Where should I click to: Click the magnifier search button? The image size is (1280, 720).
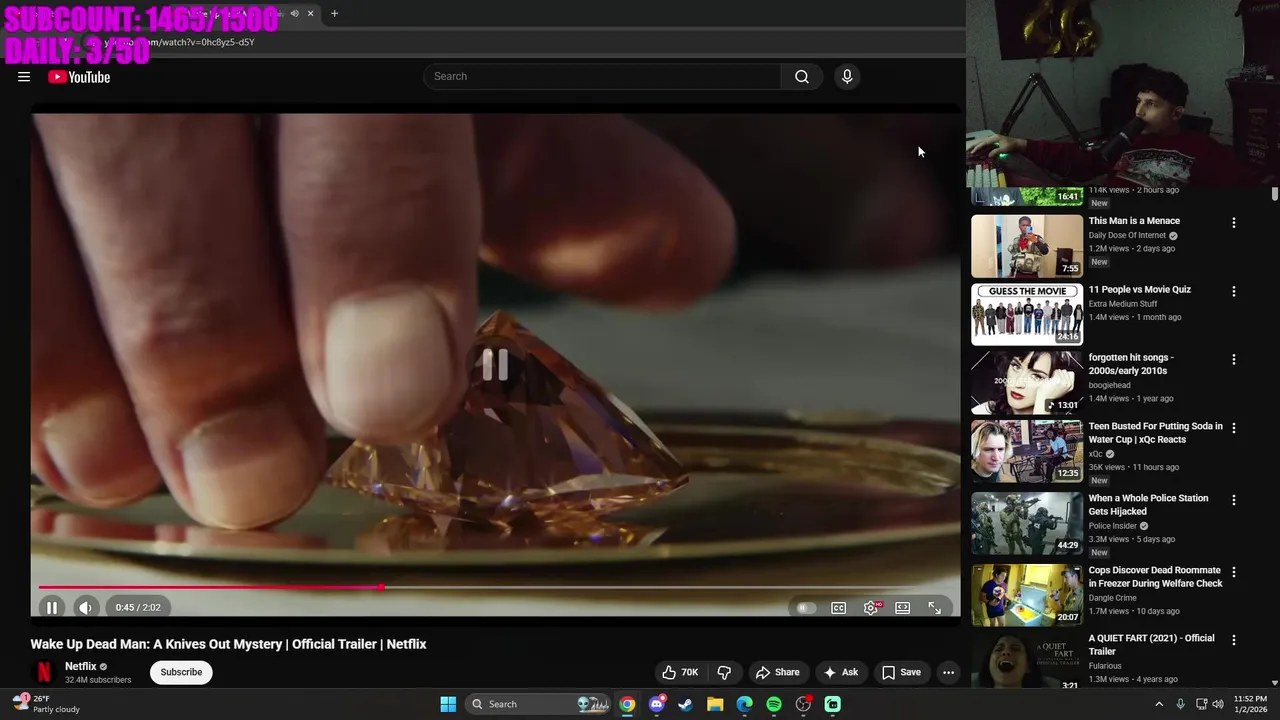(x=801, y=77)
